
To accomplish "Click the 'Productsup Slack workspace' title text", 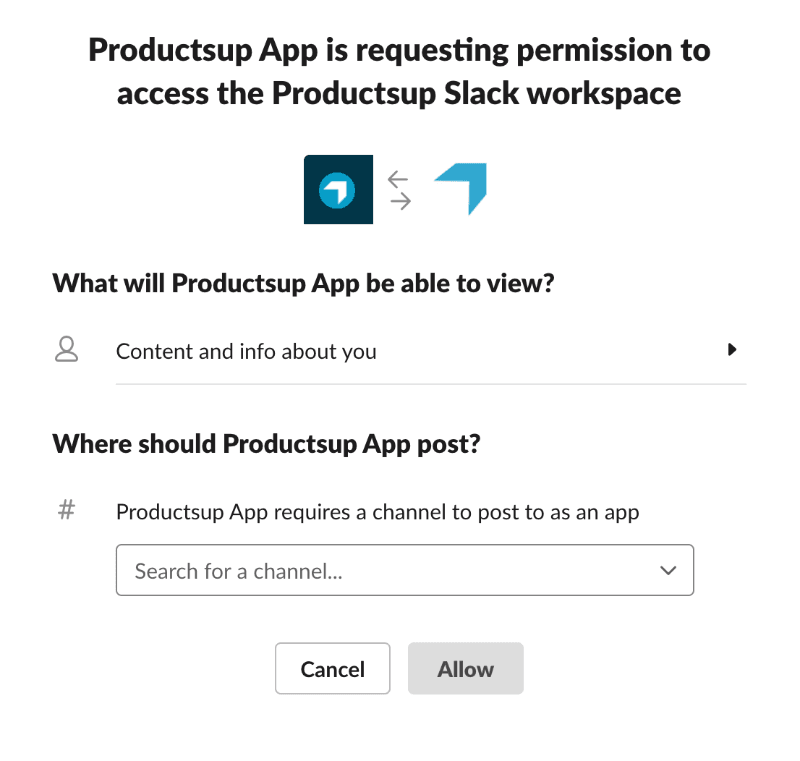I will coord(477,94).
